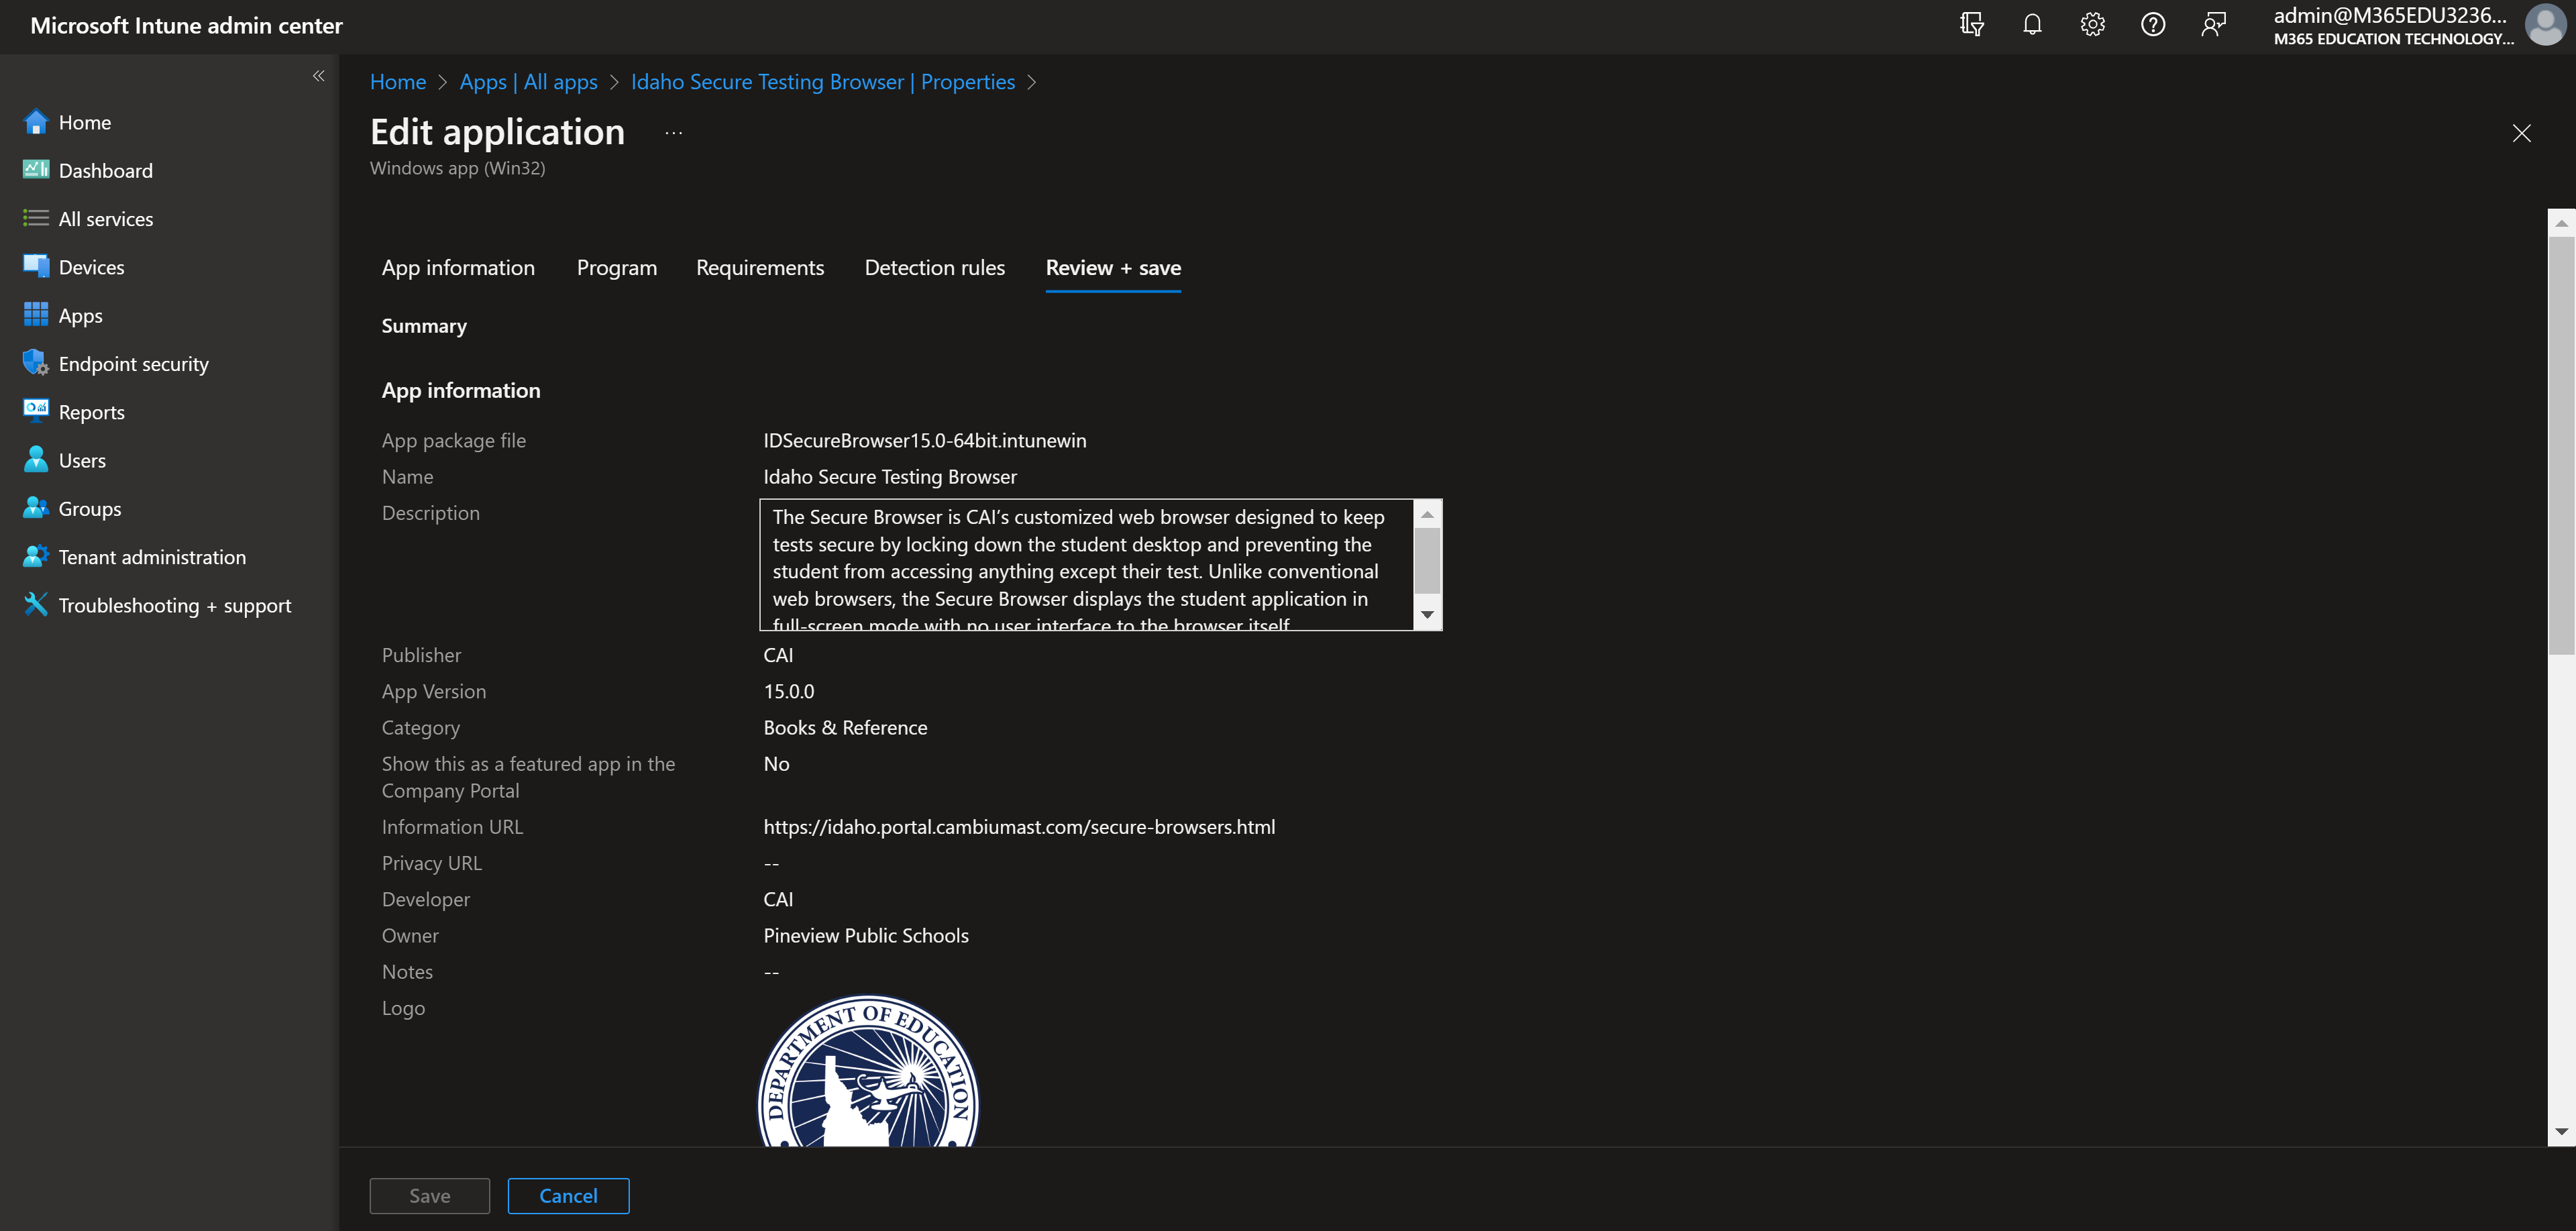Click the Troubleshooting + support wrench icon
Viewport: 2576px width, 1231px height.
coord(36,605)
